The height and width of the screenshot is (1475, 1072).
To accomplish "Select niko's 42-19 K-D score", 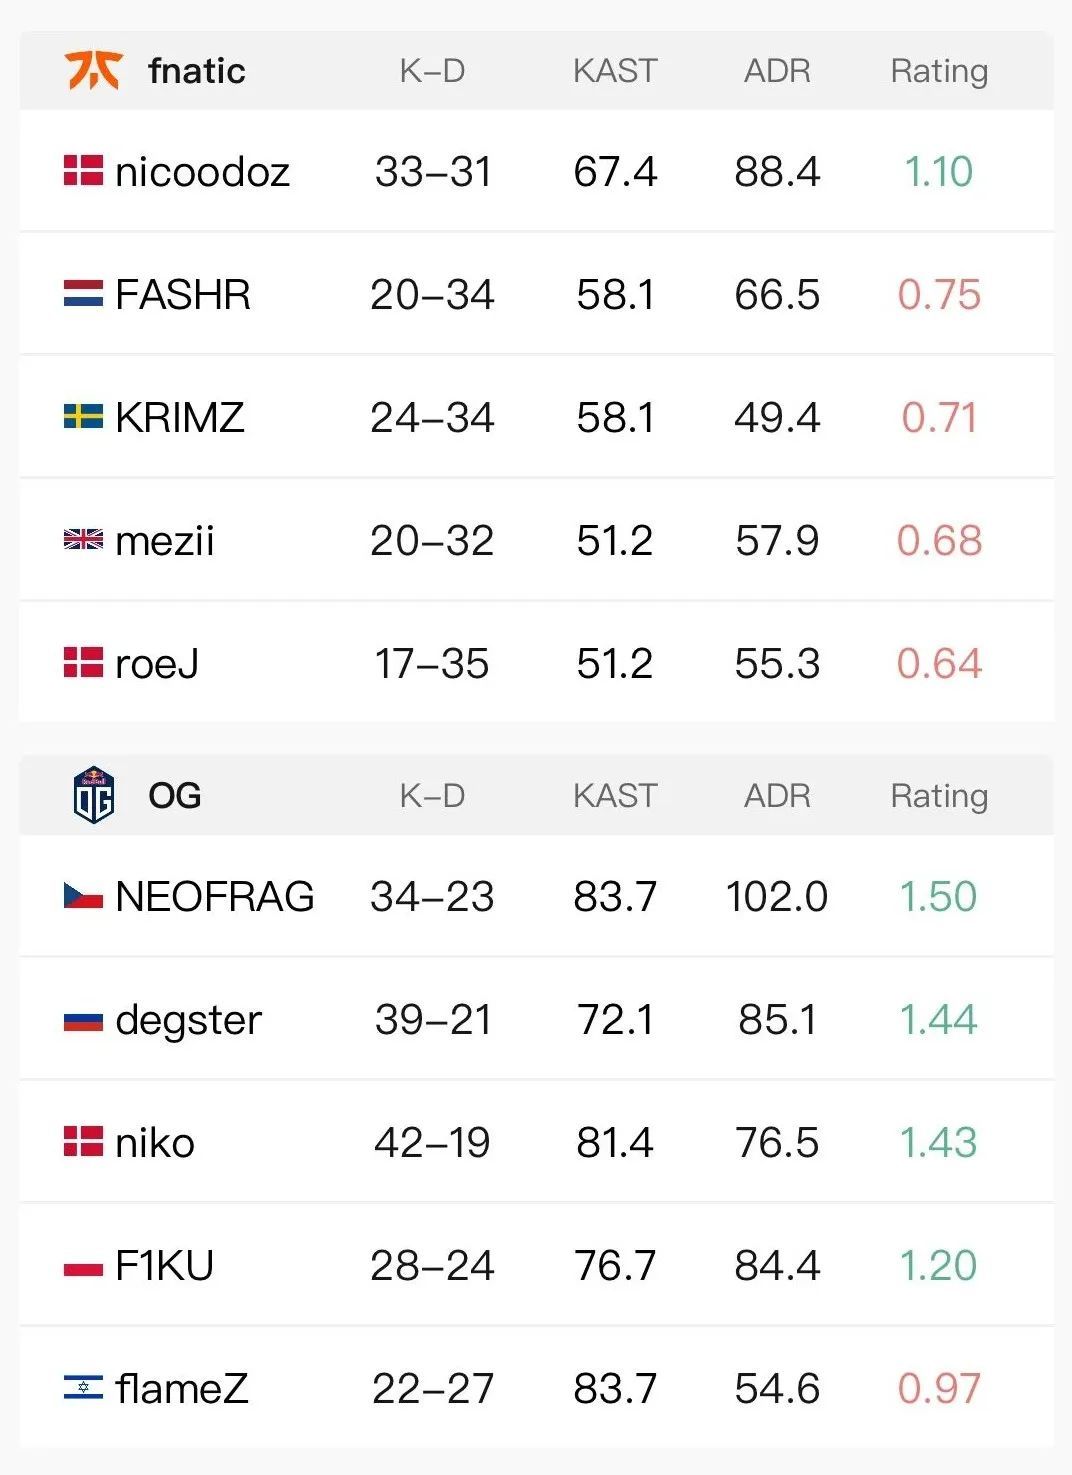I will point(432,1143).
